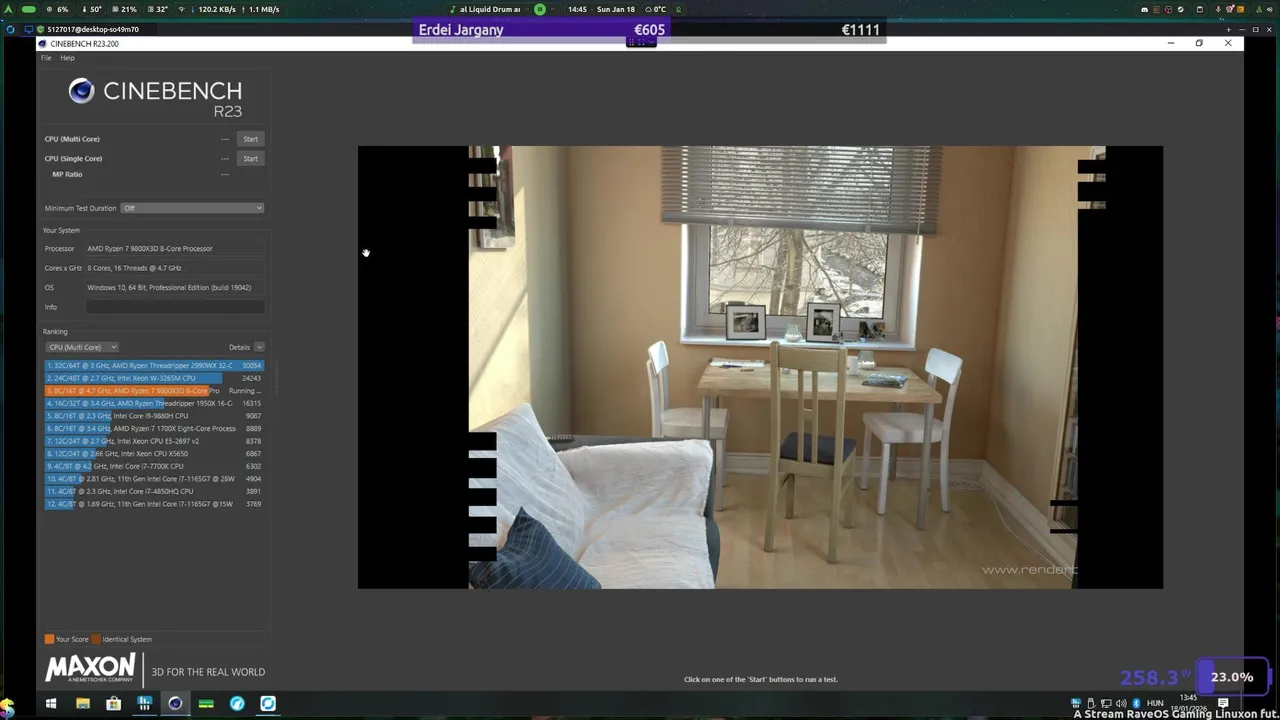Click the Cores x GHz value text
This screenshot has height=720, width=1280.
(x=134, y=268)
